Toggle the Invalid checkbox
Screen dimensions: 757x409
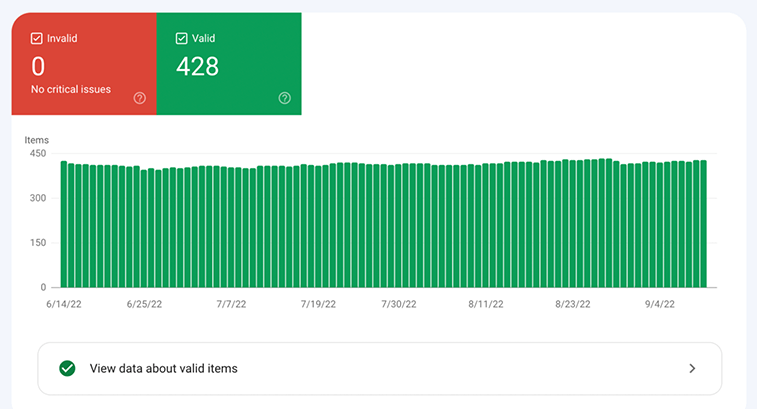coord(37,39)
